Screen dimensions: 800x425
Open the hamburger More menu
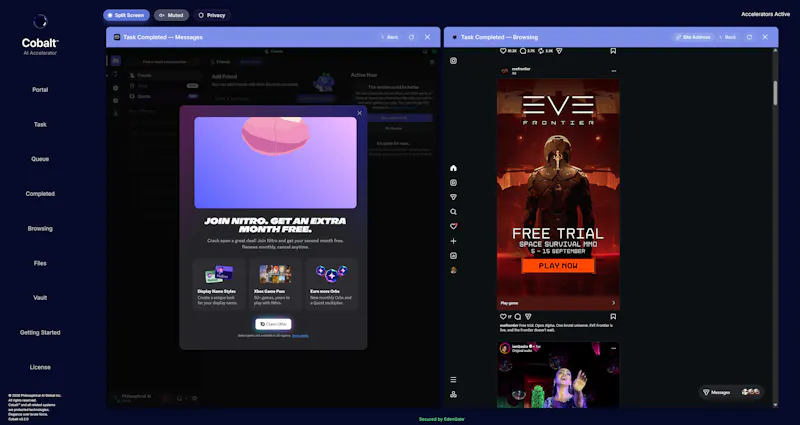pyautogui.click(x=454, y=380)
